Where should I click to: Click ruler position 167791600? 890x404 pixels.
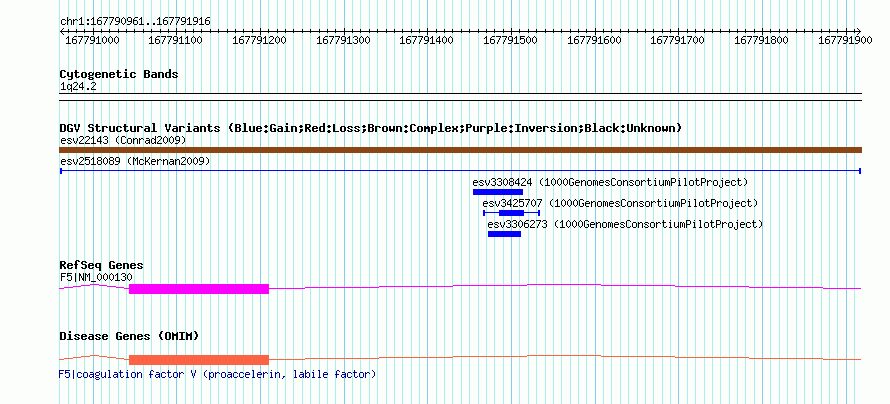click(x=594, y=40)
